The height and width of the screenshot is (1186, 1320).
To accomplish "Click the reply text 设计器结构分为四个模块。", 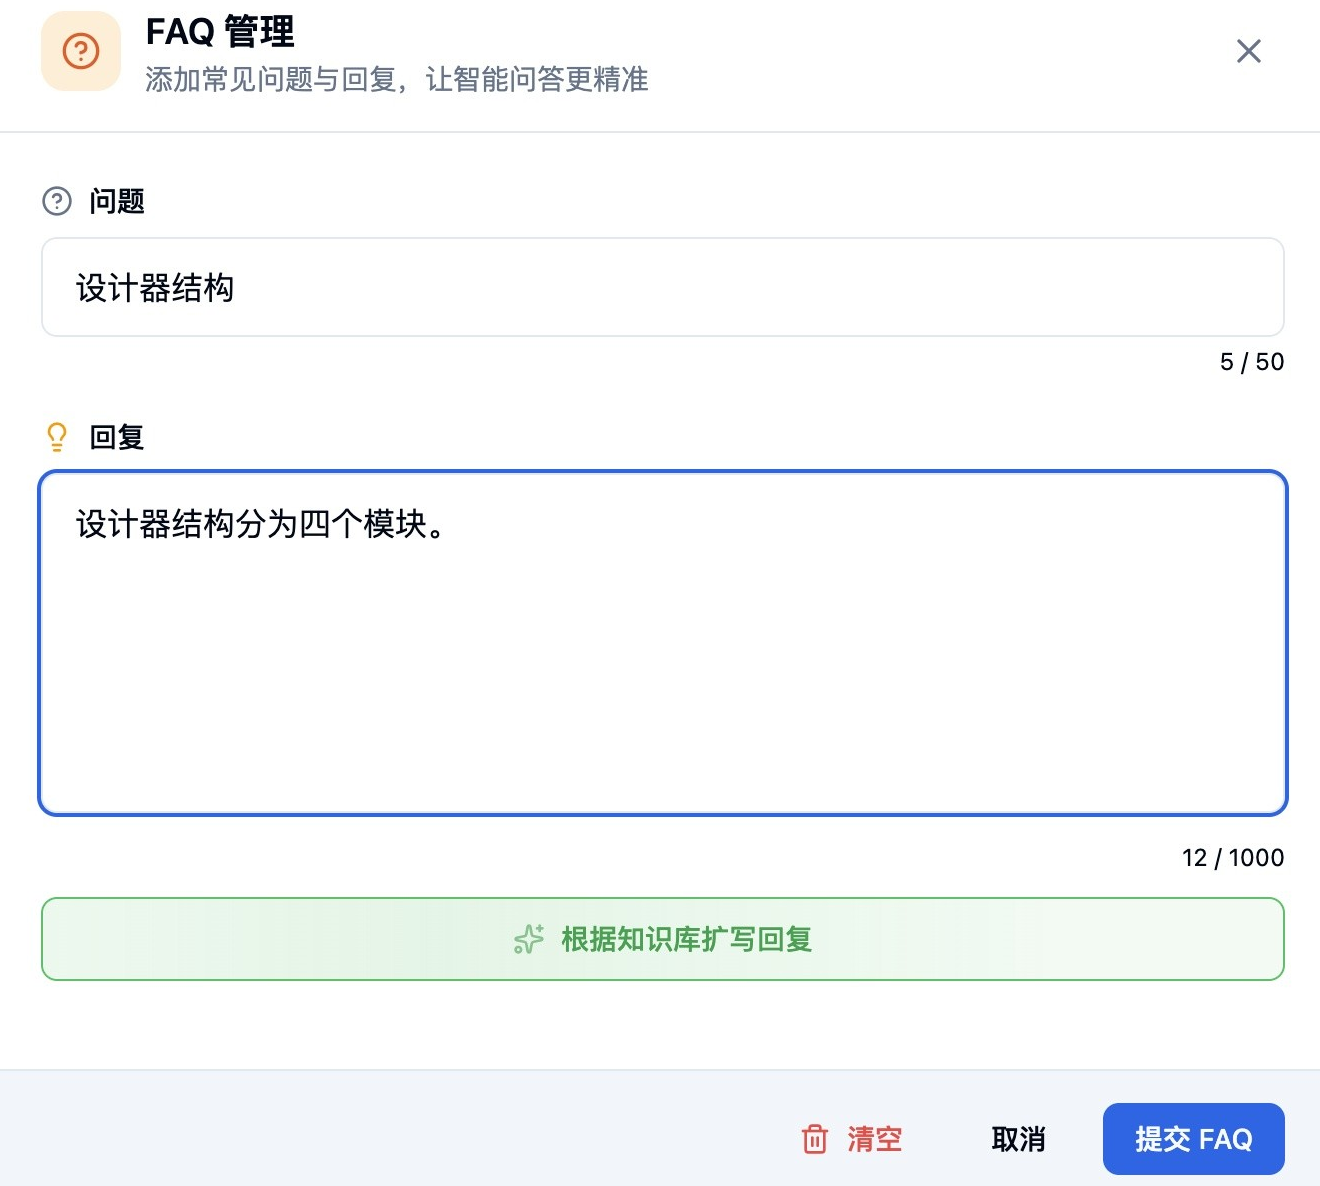I will [260, 524].
